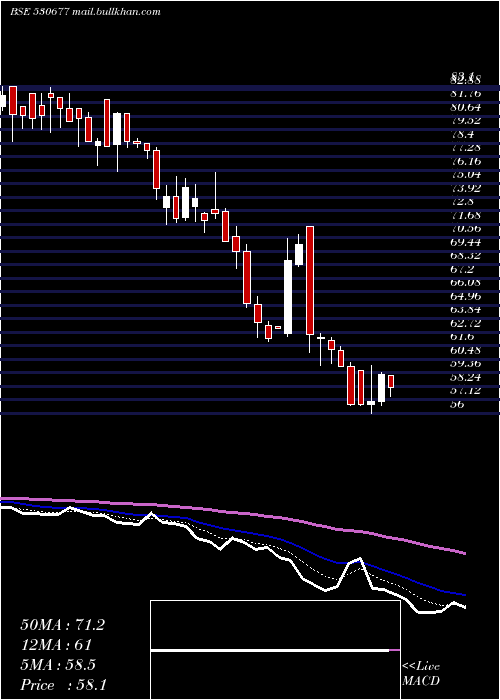Image resolution: width=500 pixels, height=700 pixels.
Task: Click the 57.12 price axis label
Action: (x=466, y=390)
